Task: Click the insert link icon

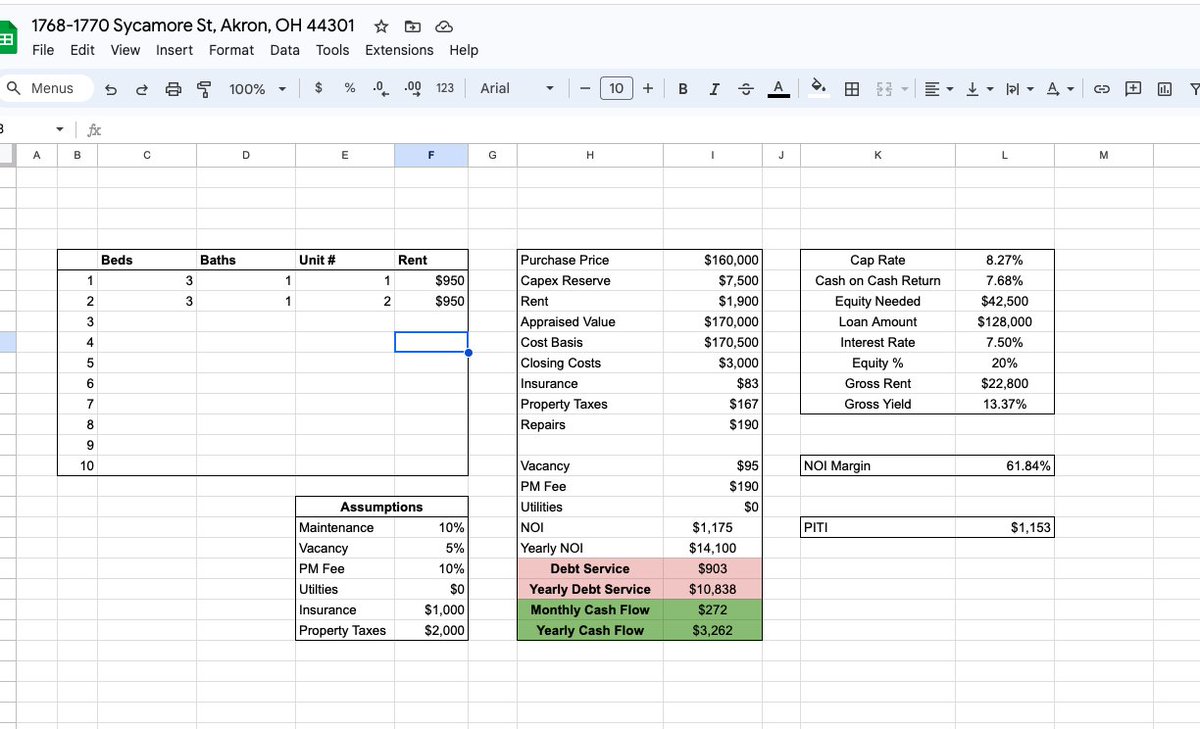Action: [1102, 88]
